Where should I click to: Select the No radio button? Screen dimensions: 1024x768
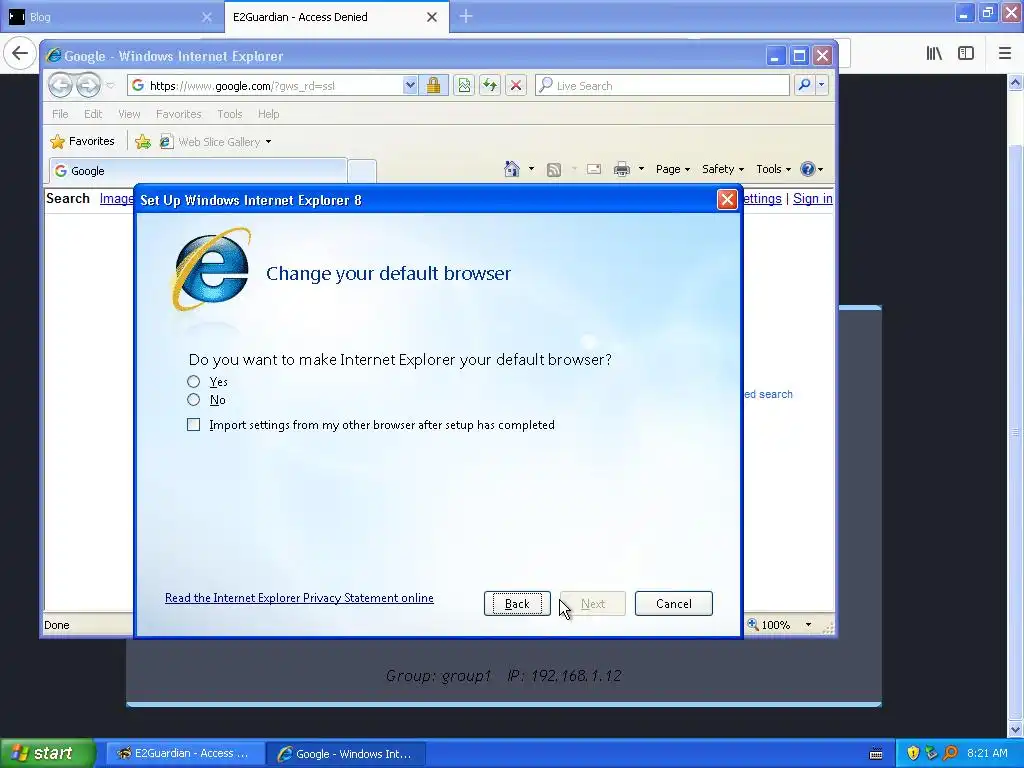pyautogui.click(x=193, y=400)
